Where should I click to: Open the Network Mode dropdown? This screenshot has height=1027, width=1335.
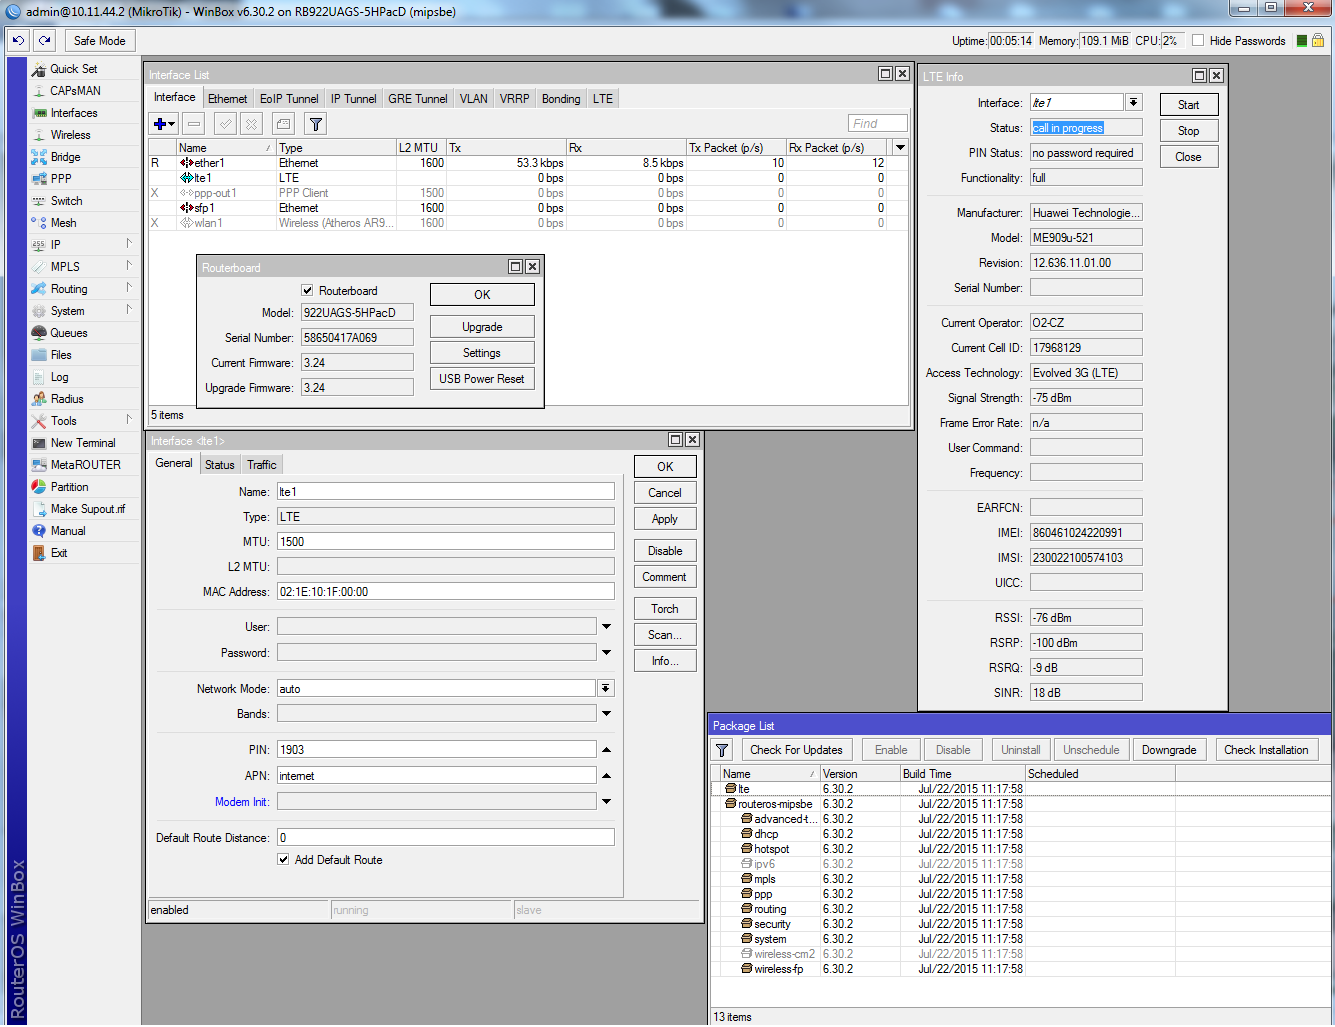pos(605,689)
